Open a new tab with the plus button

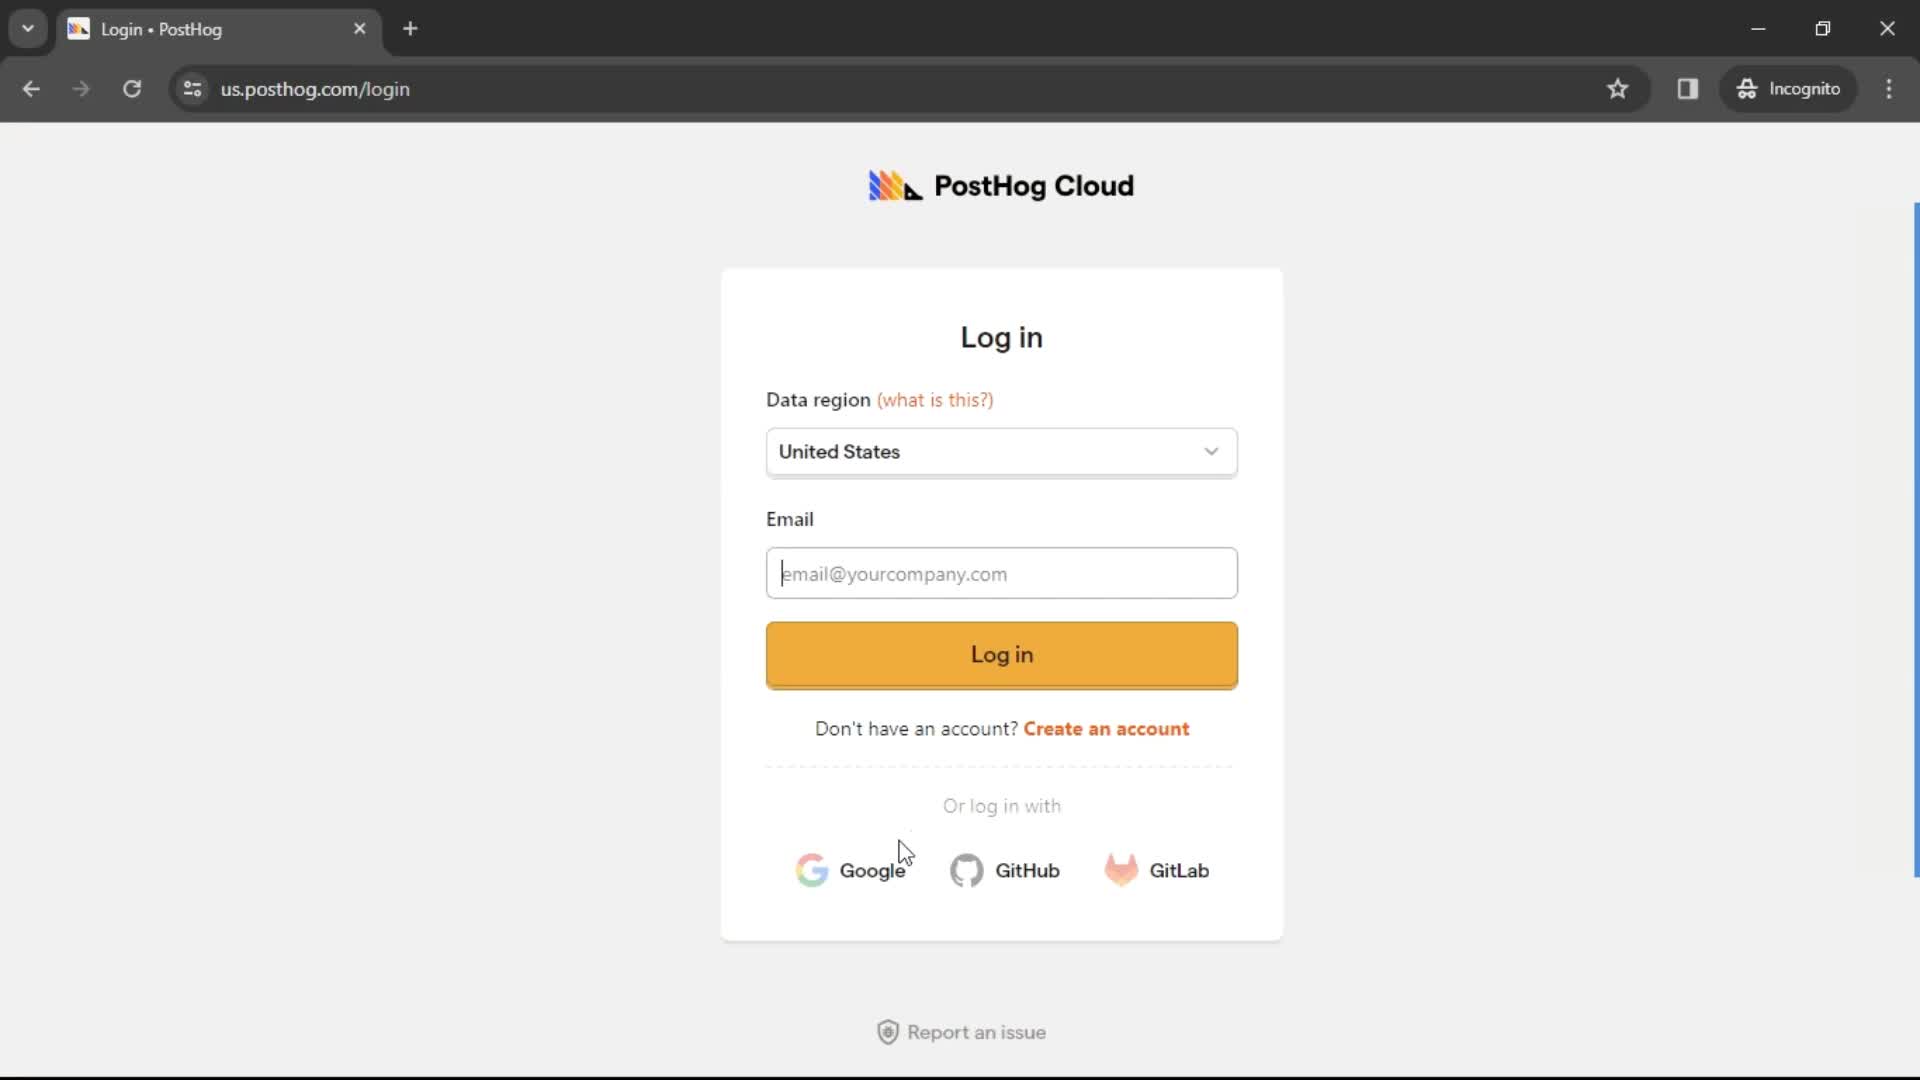click(410, 29)
